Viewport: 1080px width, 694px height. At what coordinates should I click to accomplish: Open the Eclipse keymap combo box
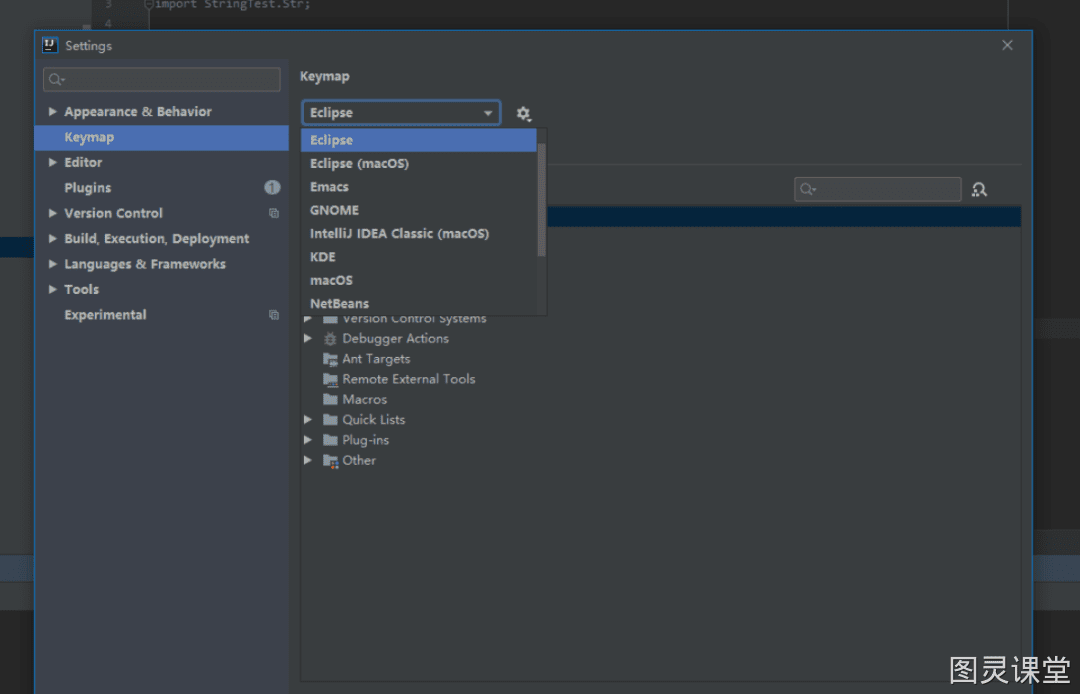pyautogui.click(x=401, y=113)
